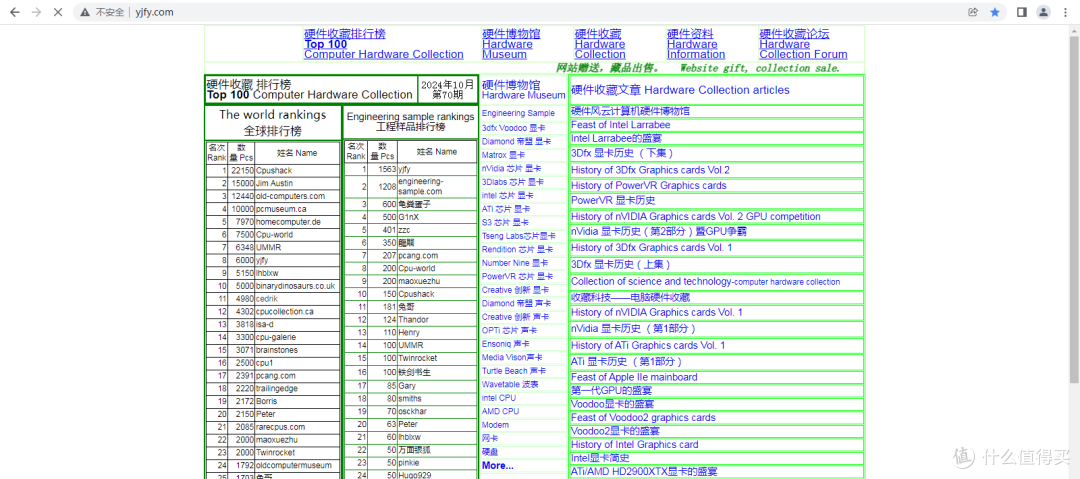
Task: Open the Hardware Collection top navigation link
Action: coord(600,44)
